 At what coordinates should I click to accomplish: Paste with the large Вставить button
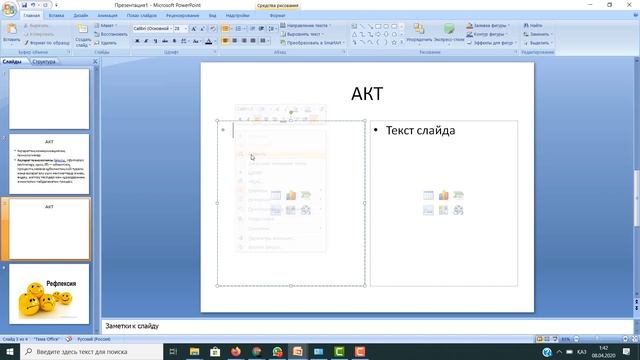11,33
